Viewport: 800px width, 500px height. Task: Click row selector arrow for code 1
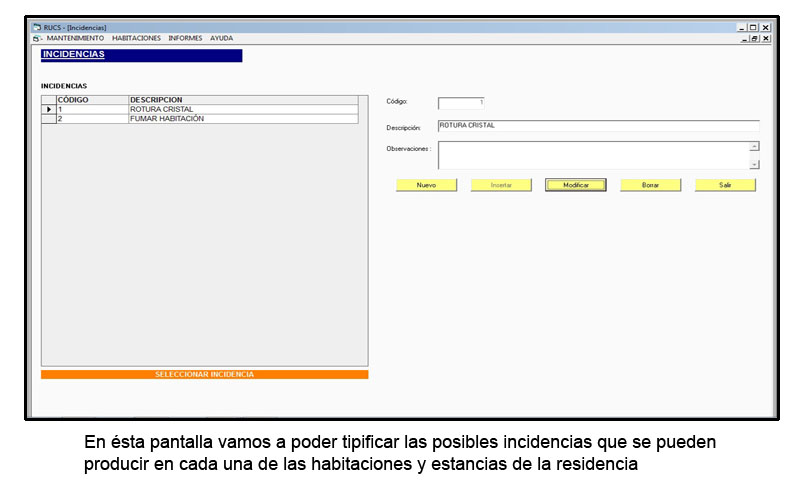tap(49, 109)
